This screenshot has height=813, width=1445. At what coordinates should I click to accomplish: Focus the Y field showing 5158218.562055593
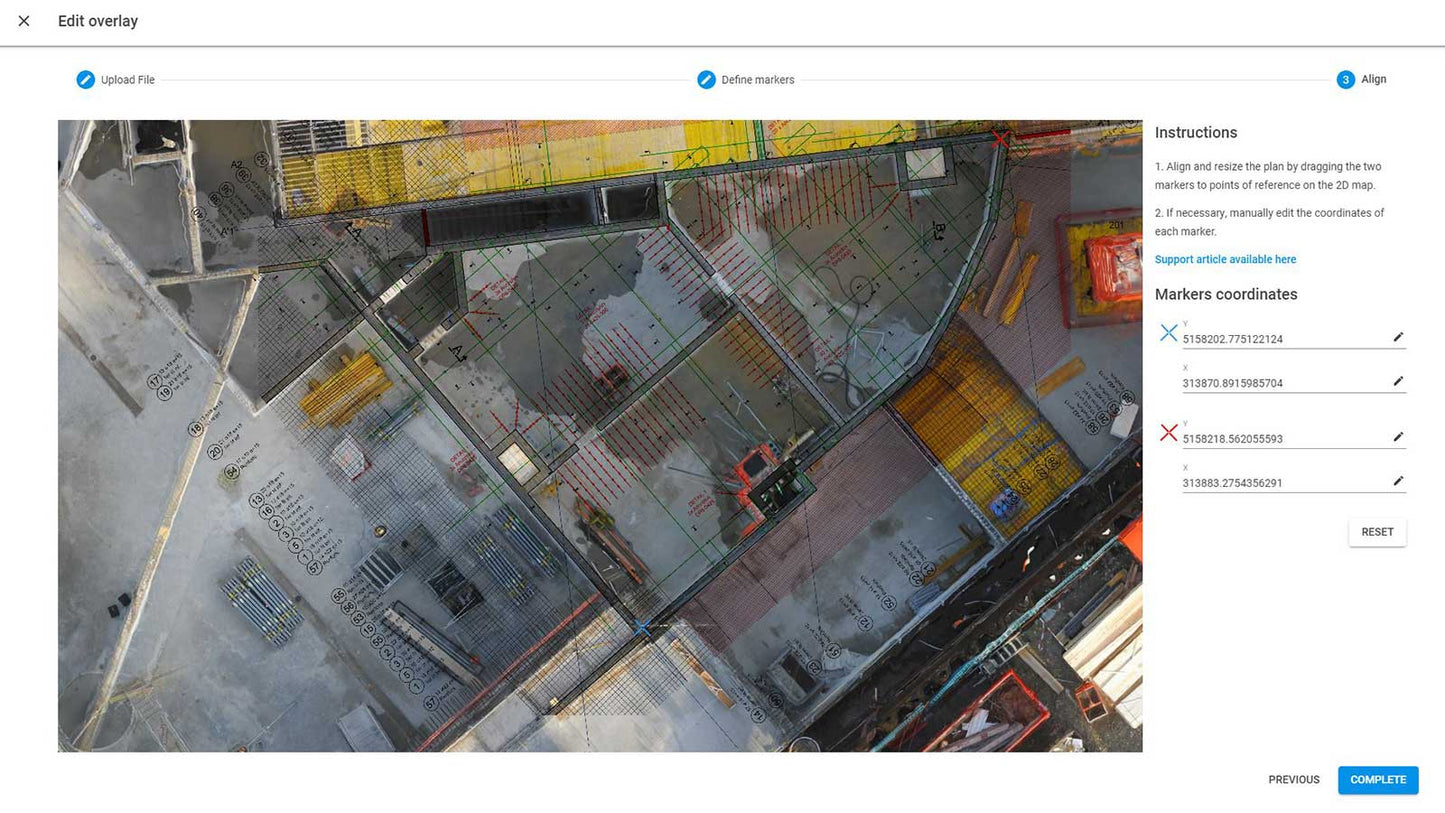[1282, 439]
